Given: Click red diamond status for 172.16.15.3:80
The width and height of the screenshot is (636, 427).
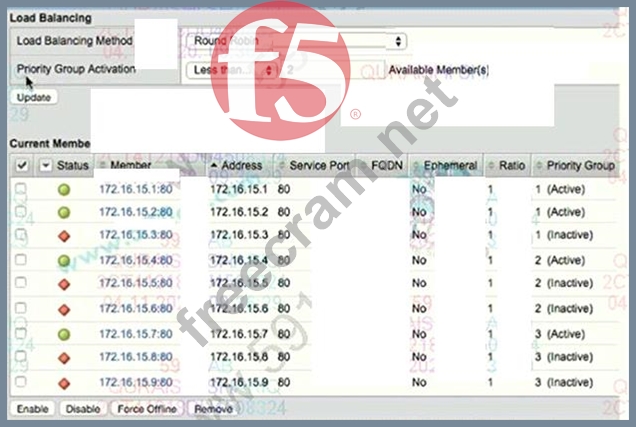Looking at the screenshot, I should tap(64, 236).
